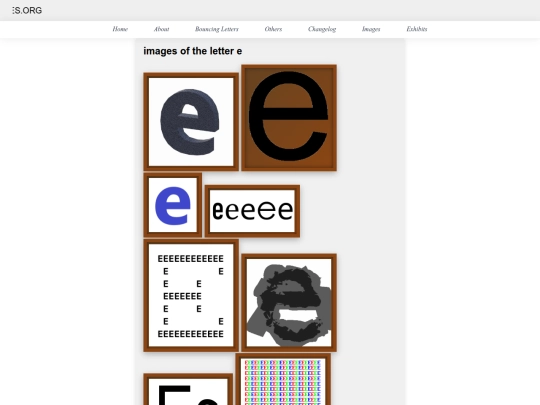Go to the Exhibits page
The width and height of the screenshot is (540, 405).
coord(417,29)
